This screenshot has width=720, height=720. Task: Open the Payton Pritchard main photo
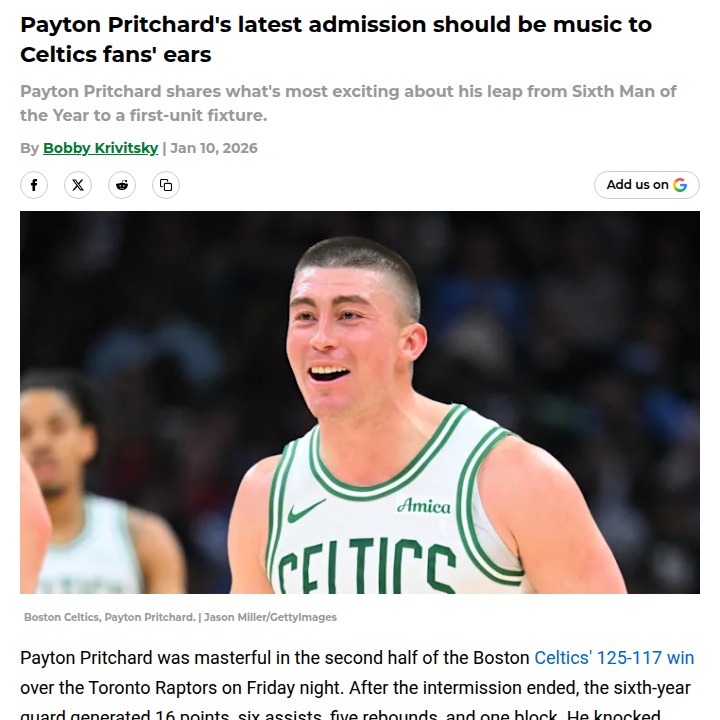[x=360, y=402]
